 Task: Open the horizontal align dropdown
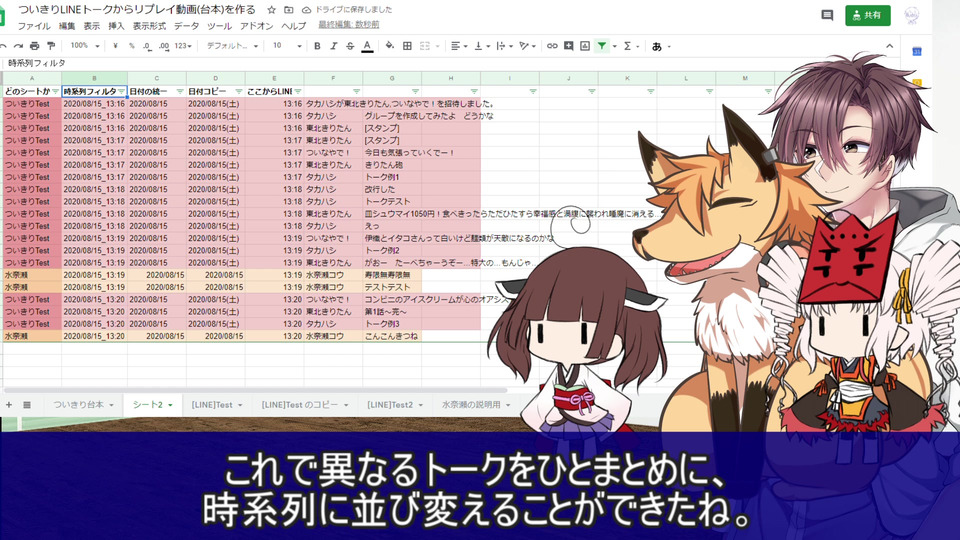(x=459, y=46)
